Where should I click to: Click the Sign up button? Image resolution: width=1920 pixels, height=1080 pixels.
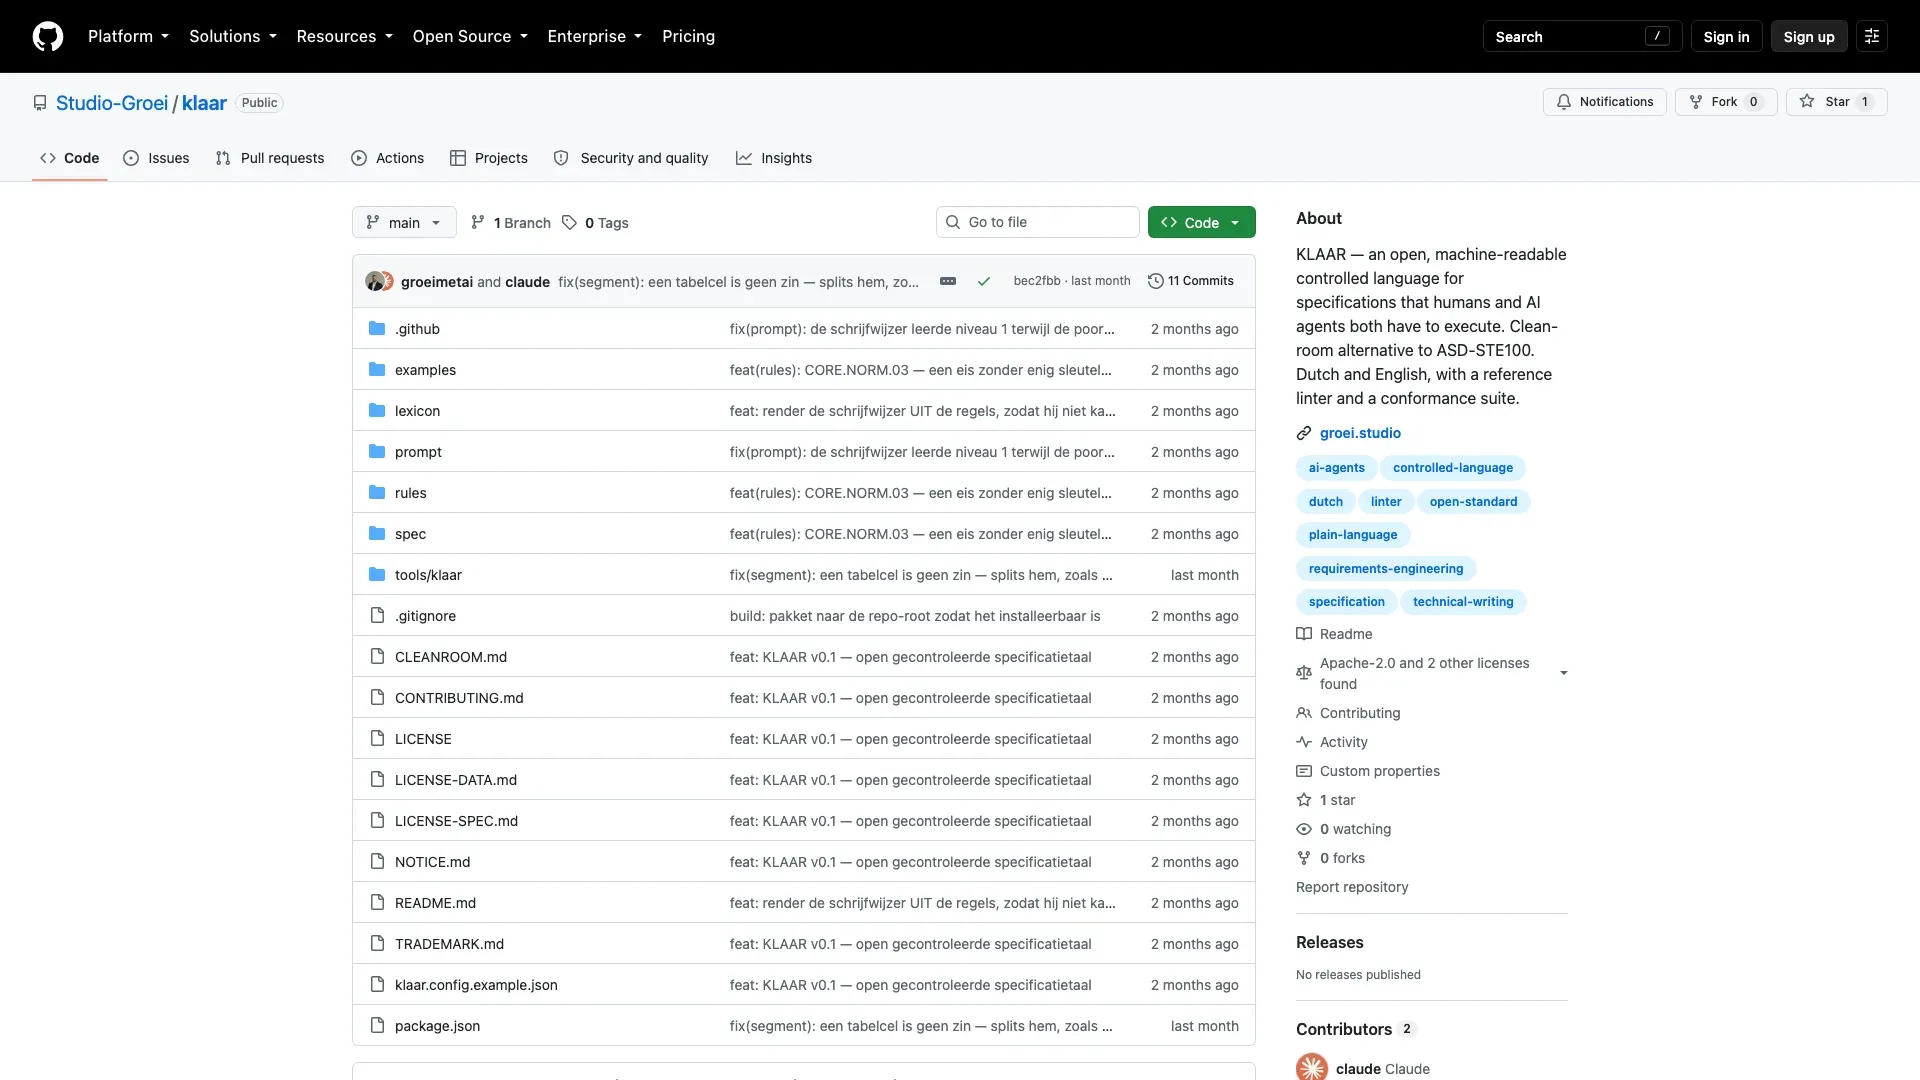1809,36
